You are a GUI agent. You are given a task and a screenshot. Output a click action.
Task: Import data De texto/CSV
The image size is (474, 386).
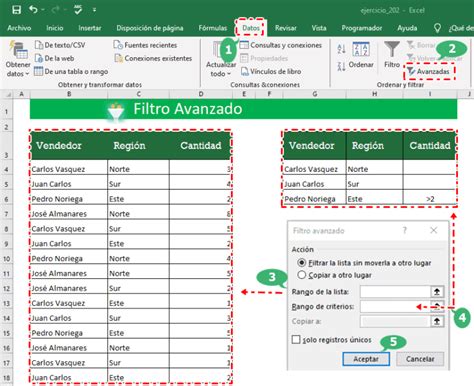click(x=60, y=45)
